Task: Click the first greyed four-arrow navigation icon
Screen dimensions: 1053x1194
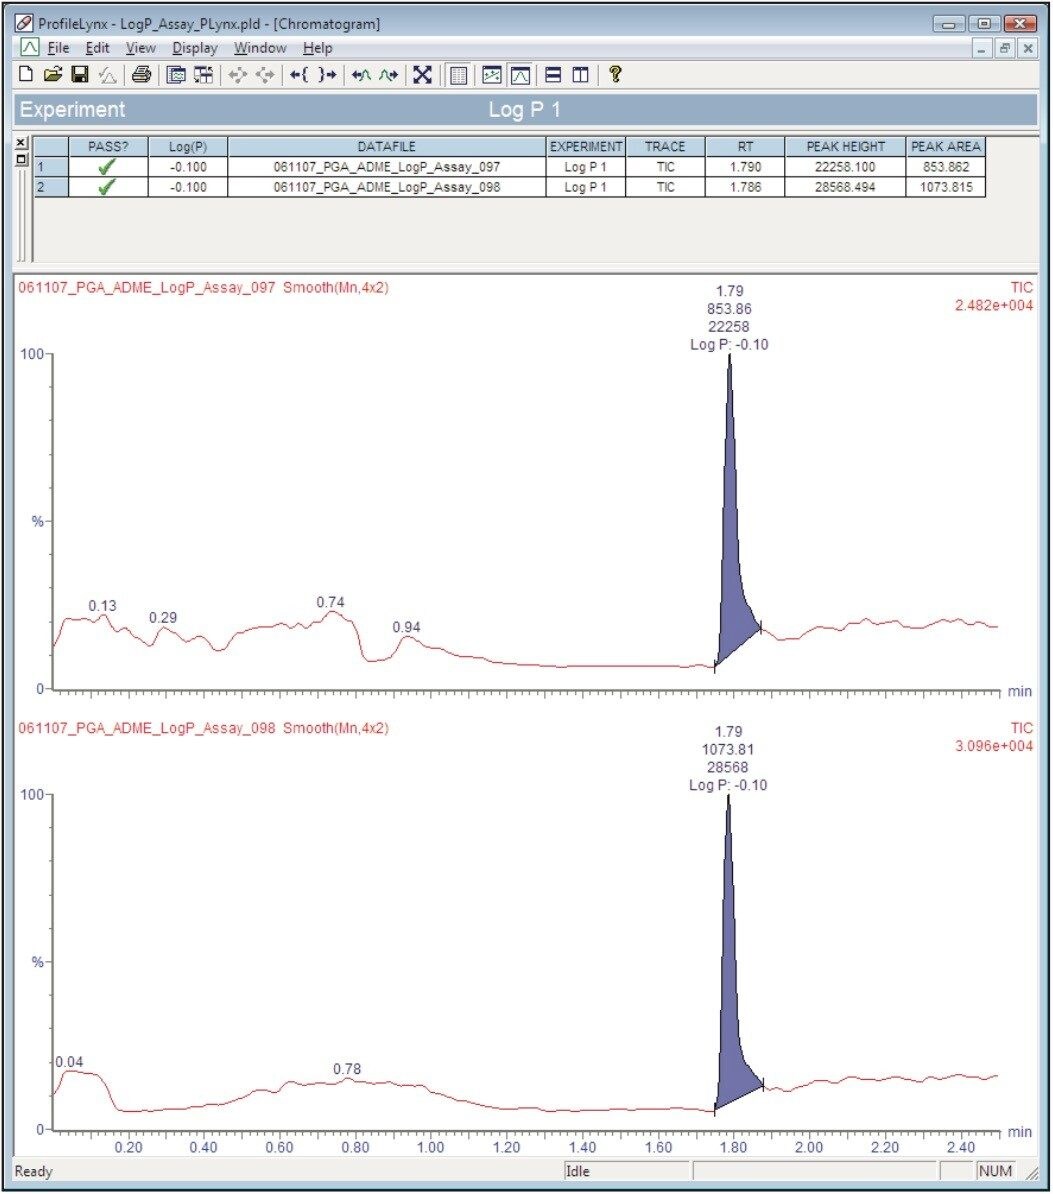Action: 238,75
